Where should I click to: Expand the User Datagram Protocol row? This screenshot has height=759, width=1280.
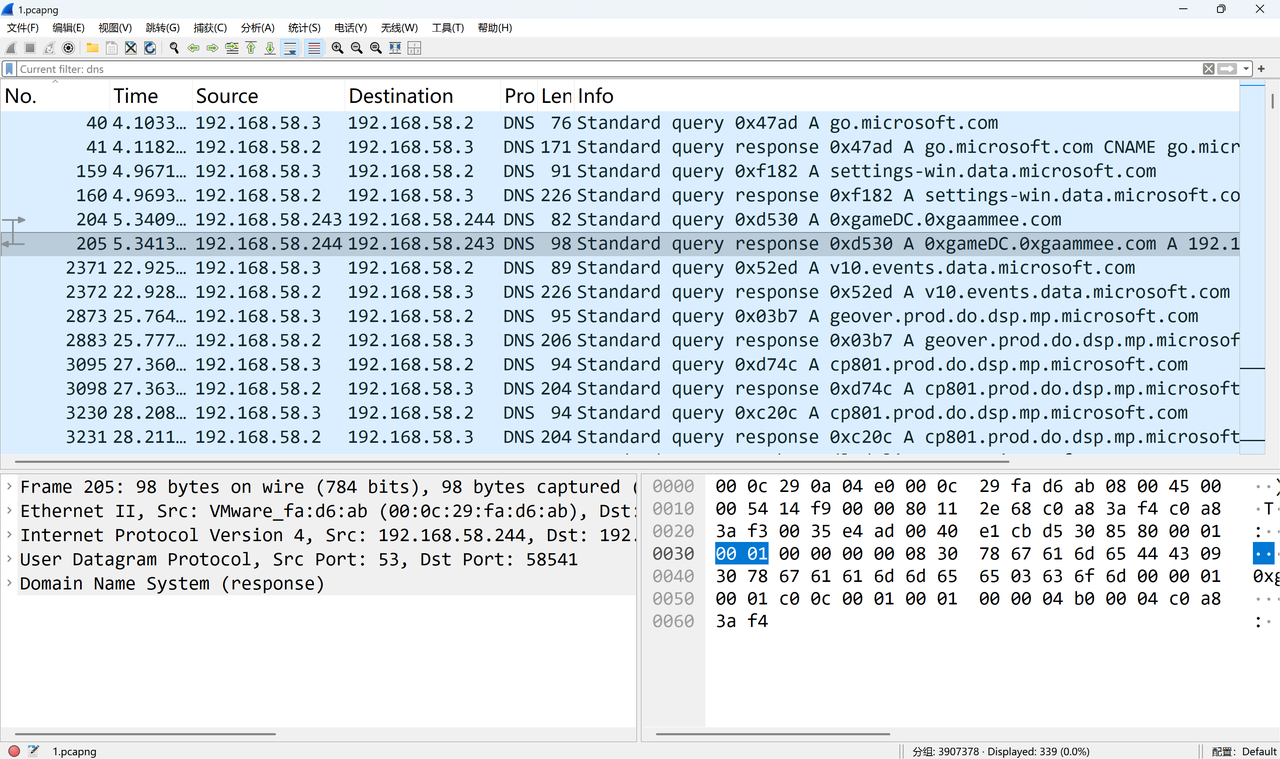9,559
